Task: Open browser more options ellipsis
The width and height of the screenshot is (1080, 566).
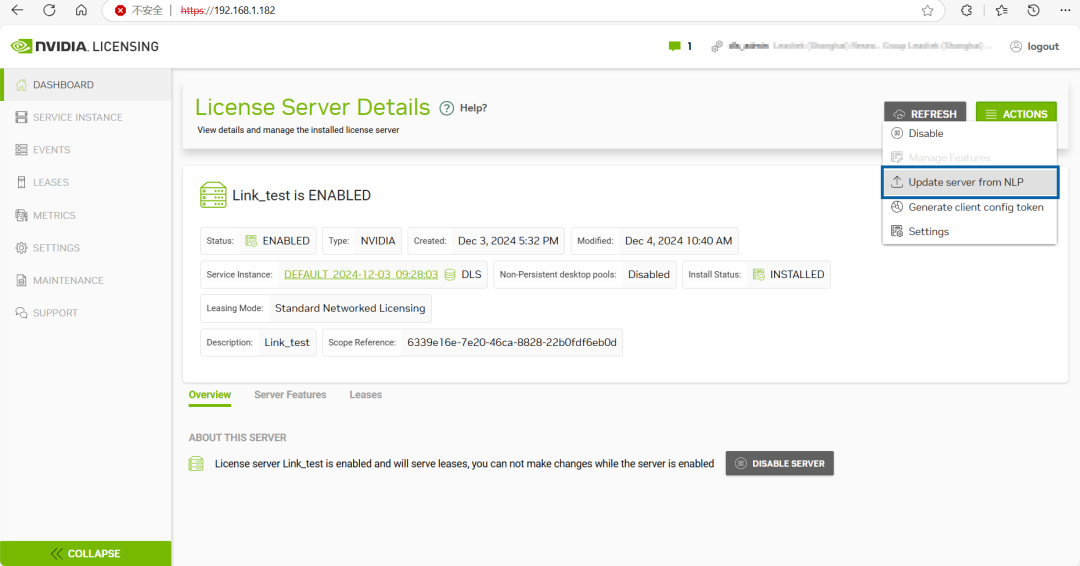Action: click(x=1065, y=10)
